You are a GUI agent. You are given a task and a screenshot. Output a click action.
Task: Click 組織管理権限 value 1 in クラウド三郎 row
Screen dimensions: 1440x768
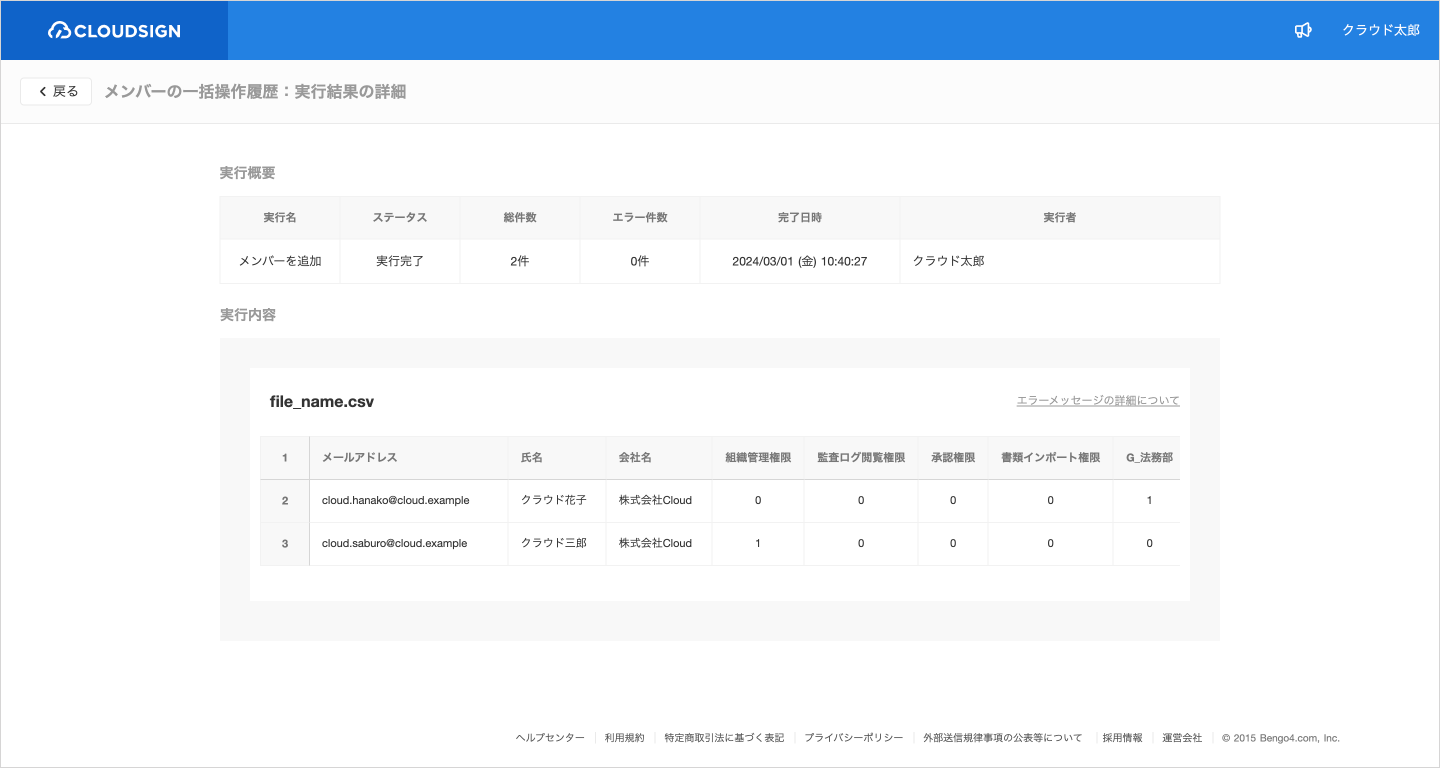[758, 543]
